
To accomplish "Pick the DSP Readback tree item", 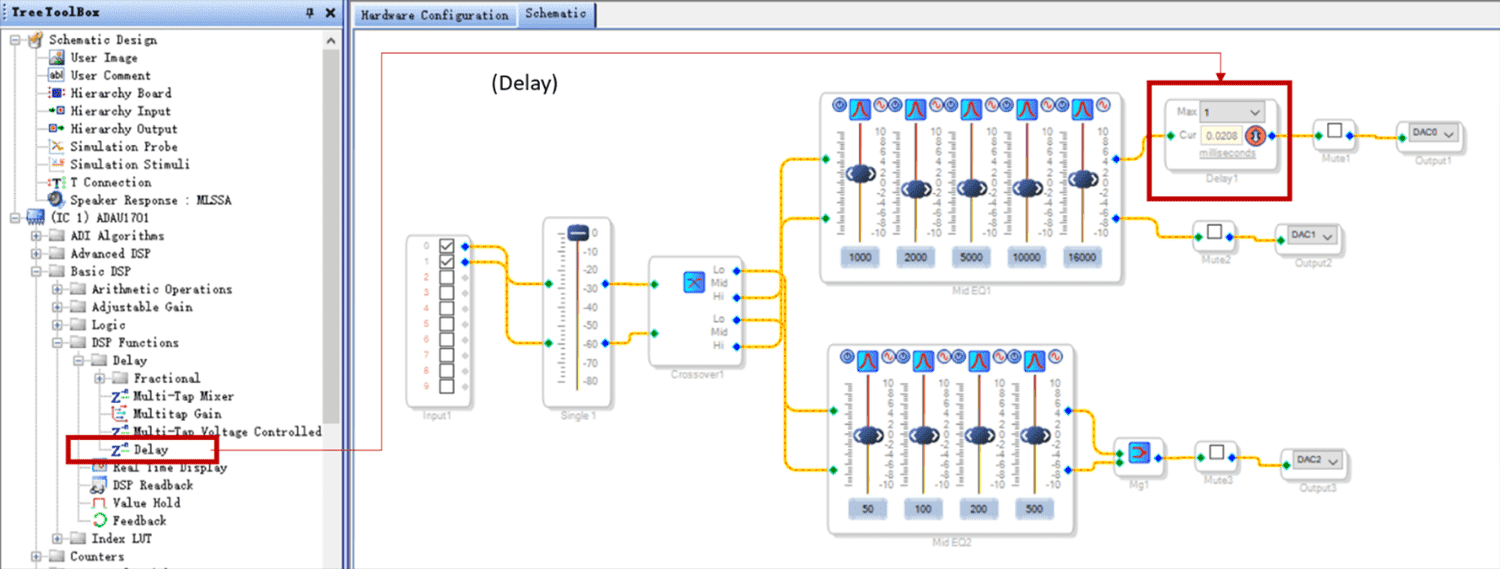I will click(x=152, y=485).
